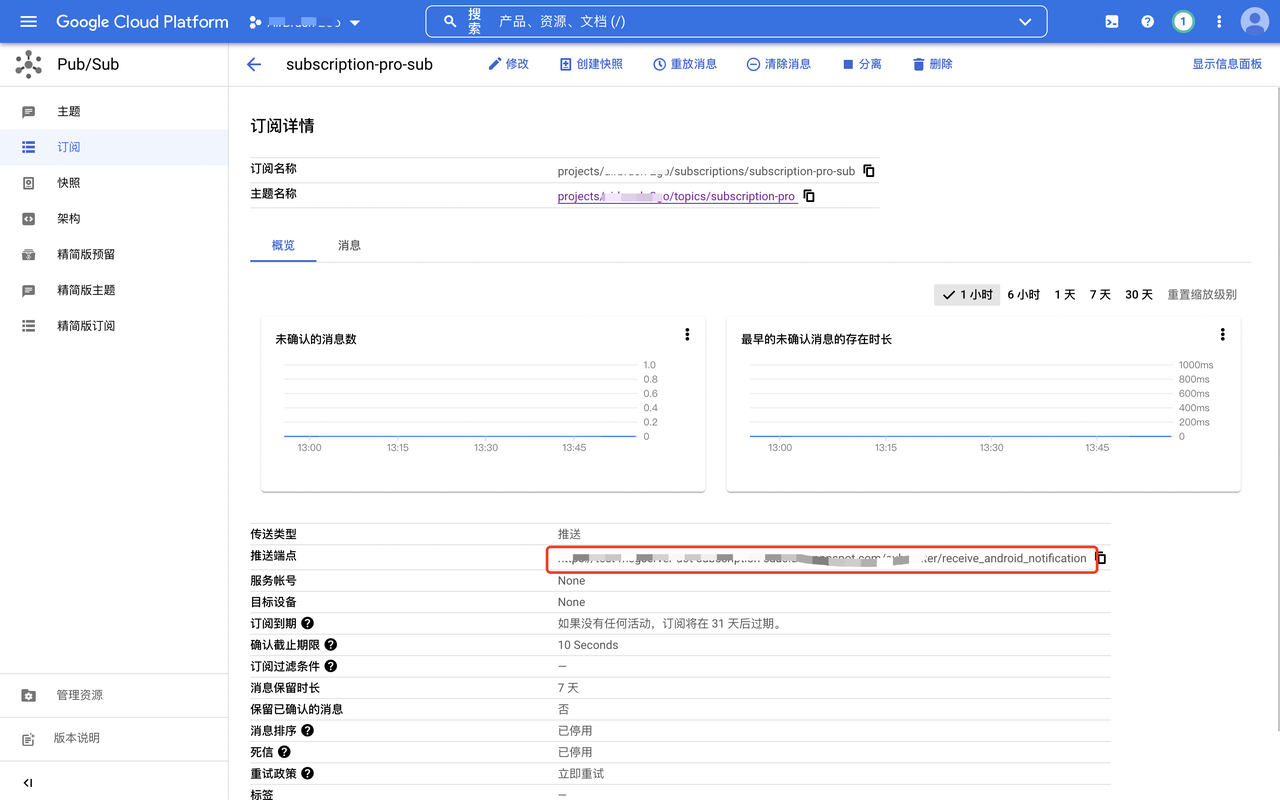
Task: Click the 修改 edit button
Action: (508, 64)
